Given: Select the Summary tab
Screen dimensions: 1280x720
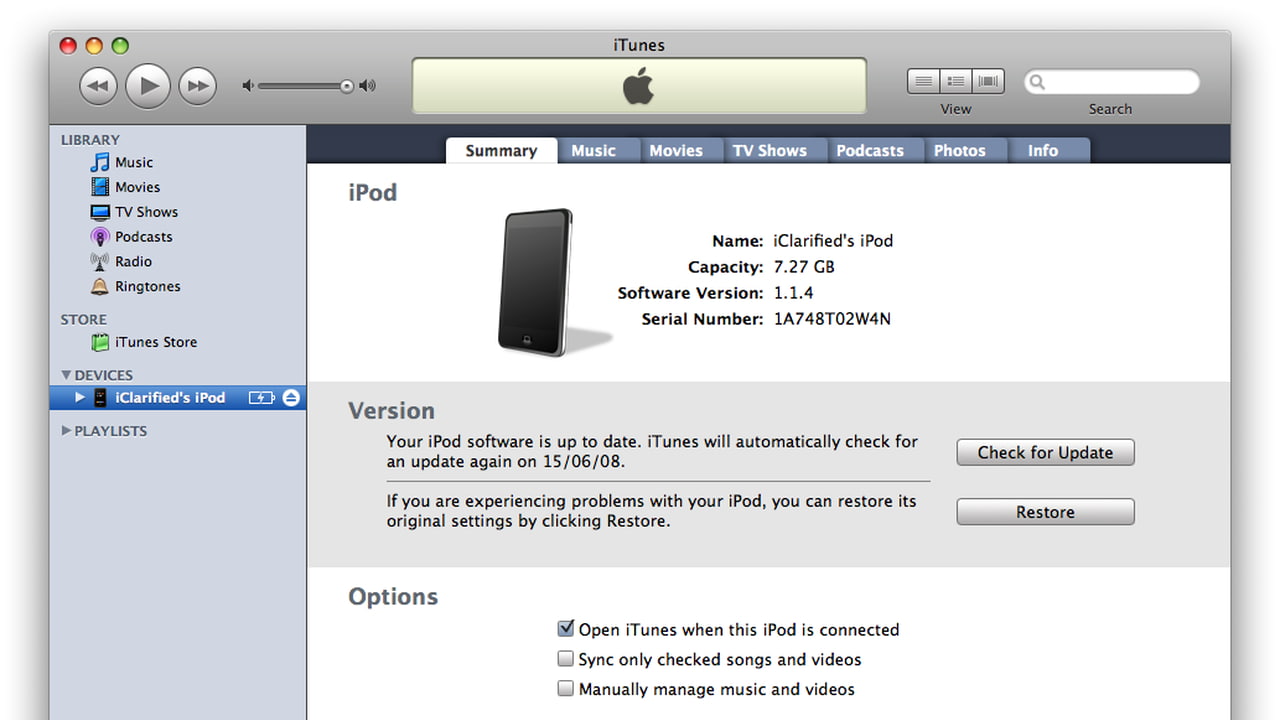Looking at the screenshot, I should [x=501, y=150].
